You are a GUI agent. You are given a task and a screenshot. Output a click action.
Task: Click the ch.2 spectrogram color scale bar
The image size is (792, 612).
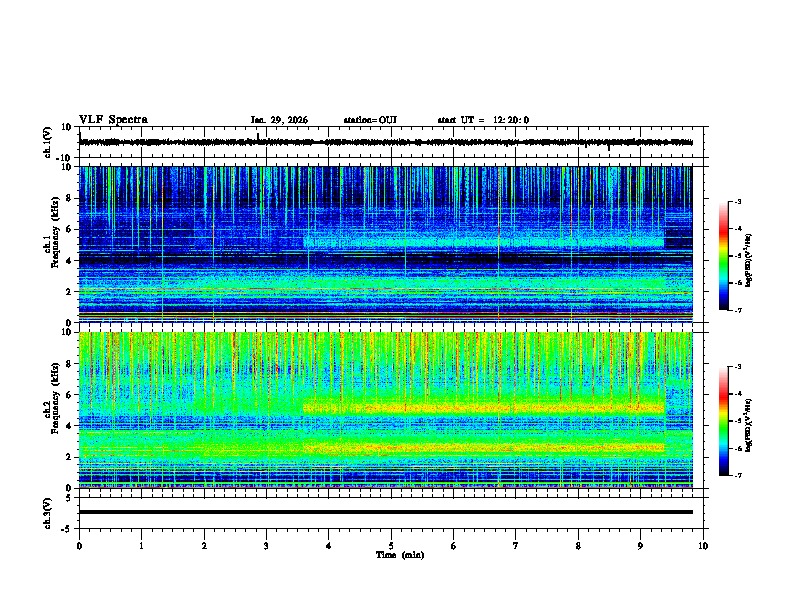724,421
